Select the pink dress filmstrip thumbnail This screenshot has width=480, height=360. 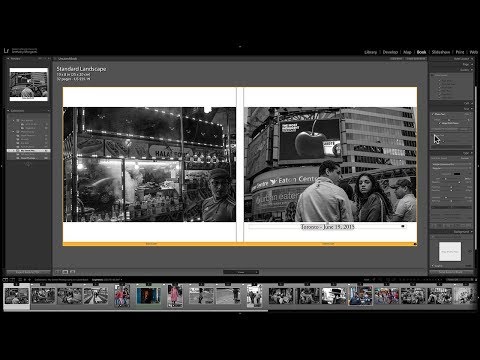(175, 296)
